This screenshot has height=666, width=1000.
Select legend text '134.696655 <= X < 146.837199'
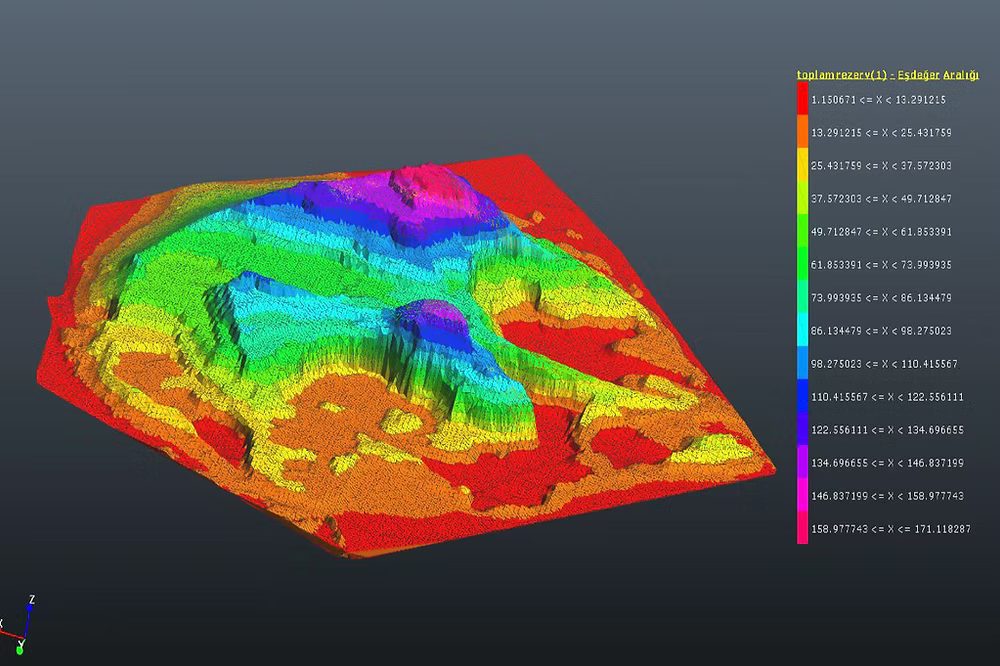coord(887,463)
